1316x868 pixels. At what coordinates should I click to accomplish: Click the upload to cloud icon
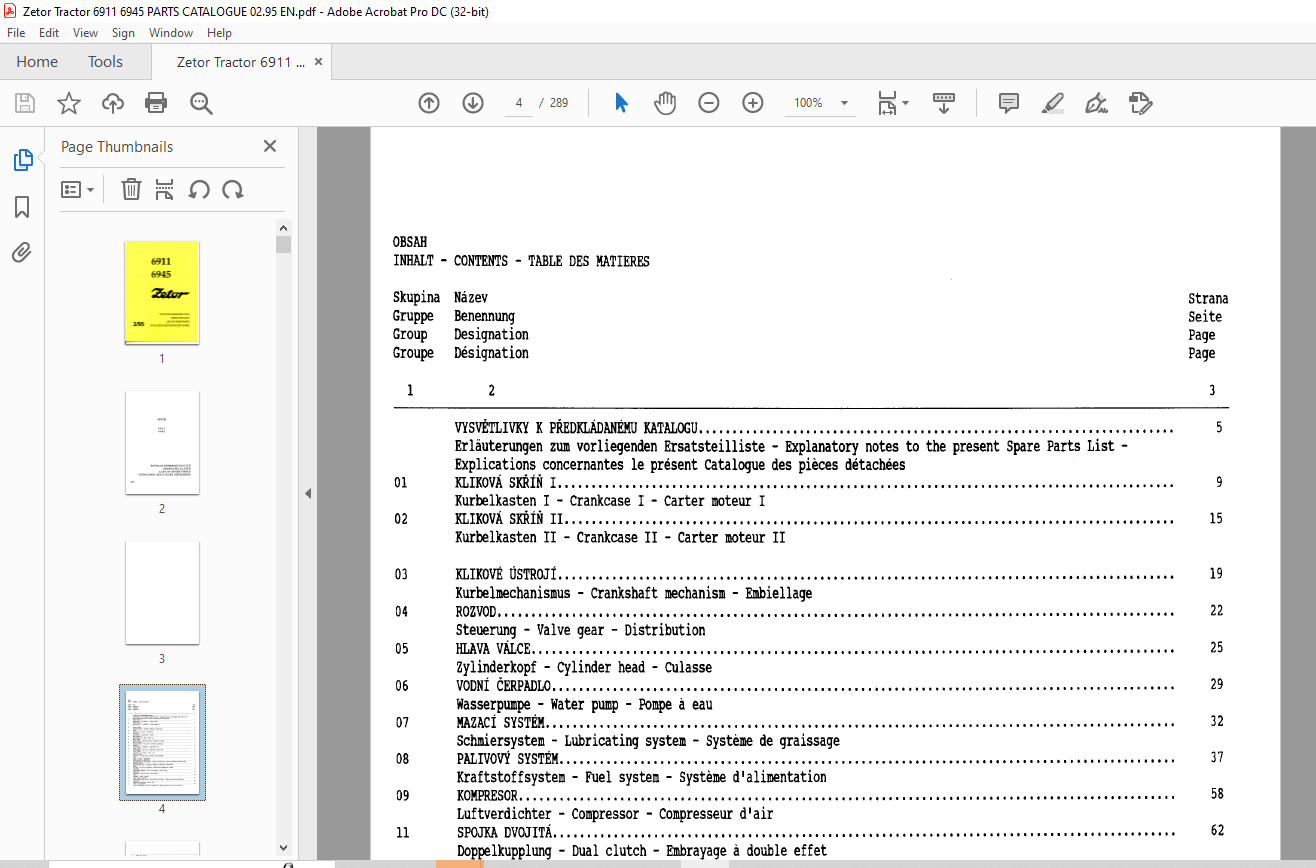click(x=112, y=103)
